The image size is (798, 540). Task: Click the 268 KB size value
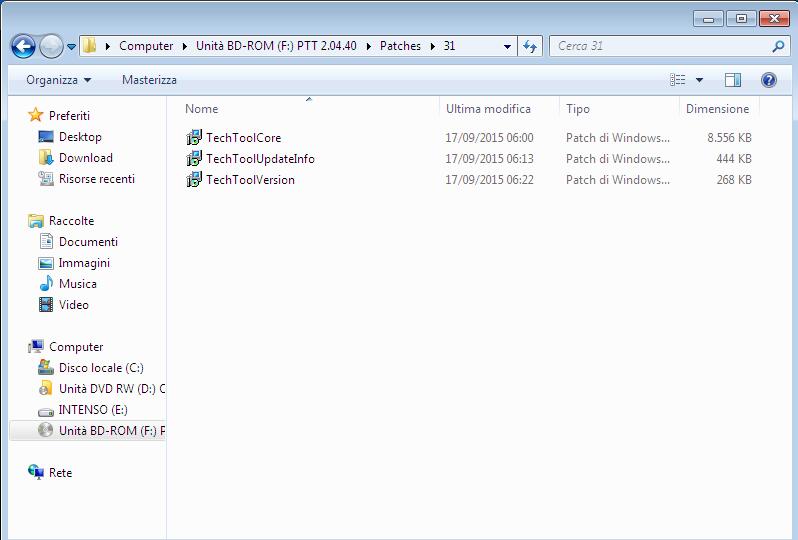point(733,180)
